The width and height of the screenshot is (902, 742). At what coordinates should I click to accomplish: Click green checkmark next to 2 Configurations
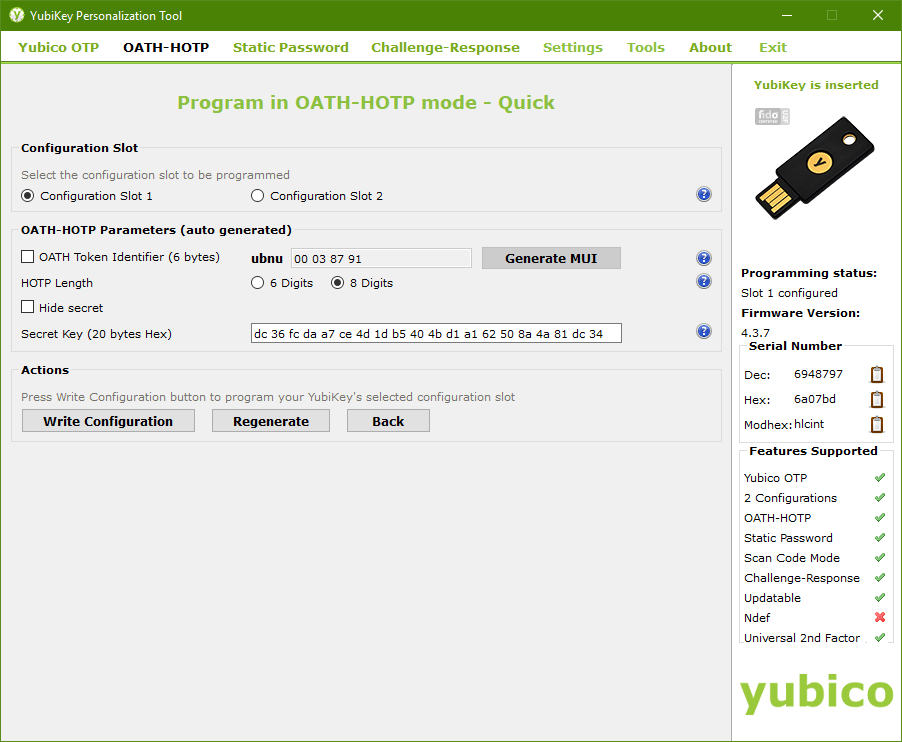tap(880, 498)
